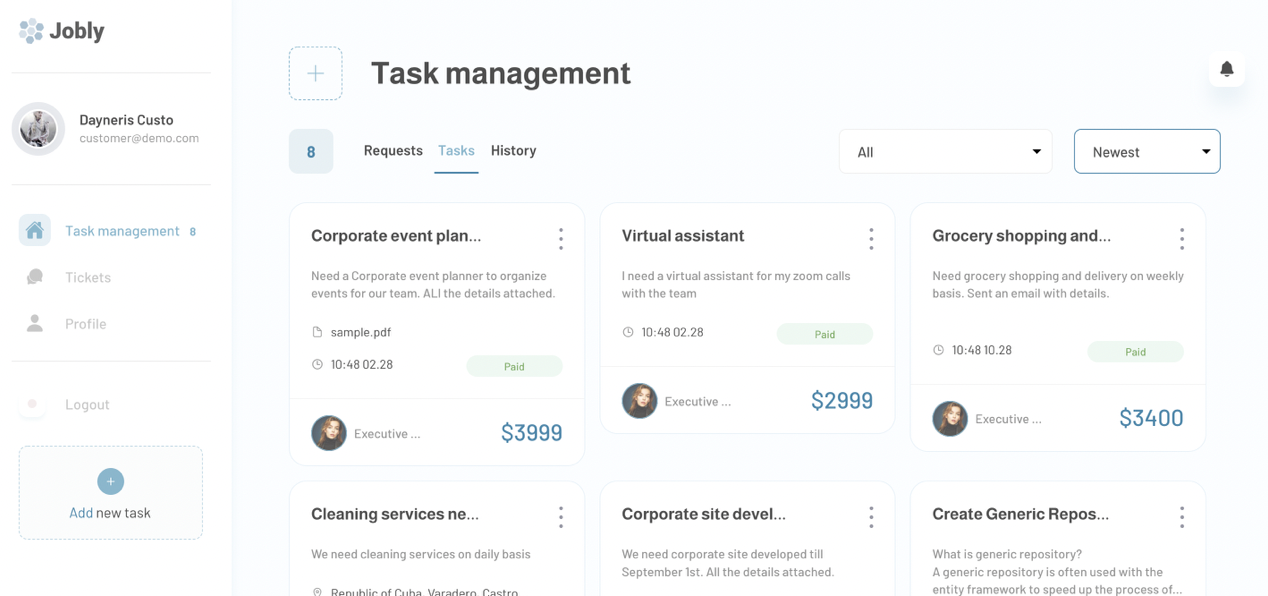Open Create Generic Repos... card title

1020,514
